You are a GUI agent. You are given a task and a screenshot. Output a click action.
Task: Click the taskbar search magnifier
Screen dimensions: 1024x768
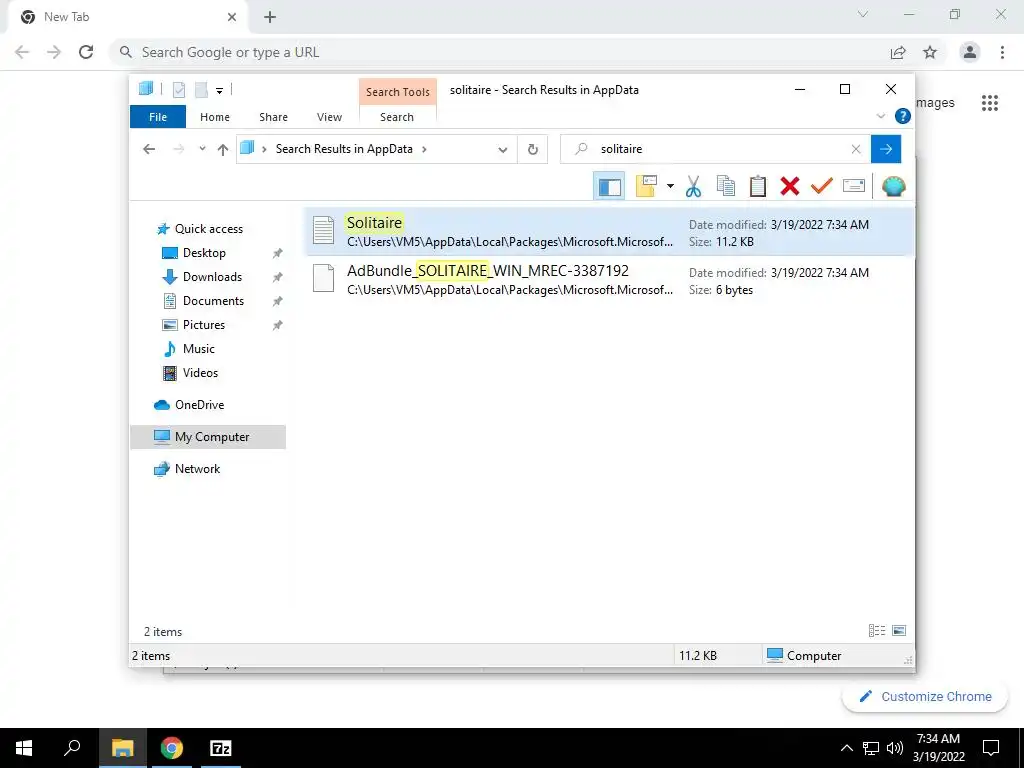[x=72, y=748]
